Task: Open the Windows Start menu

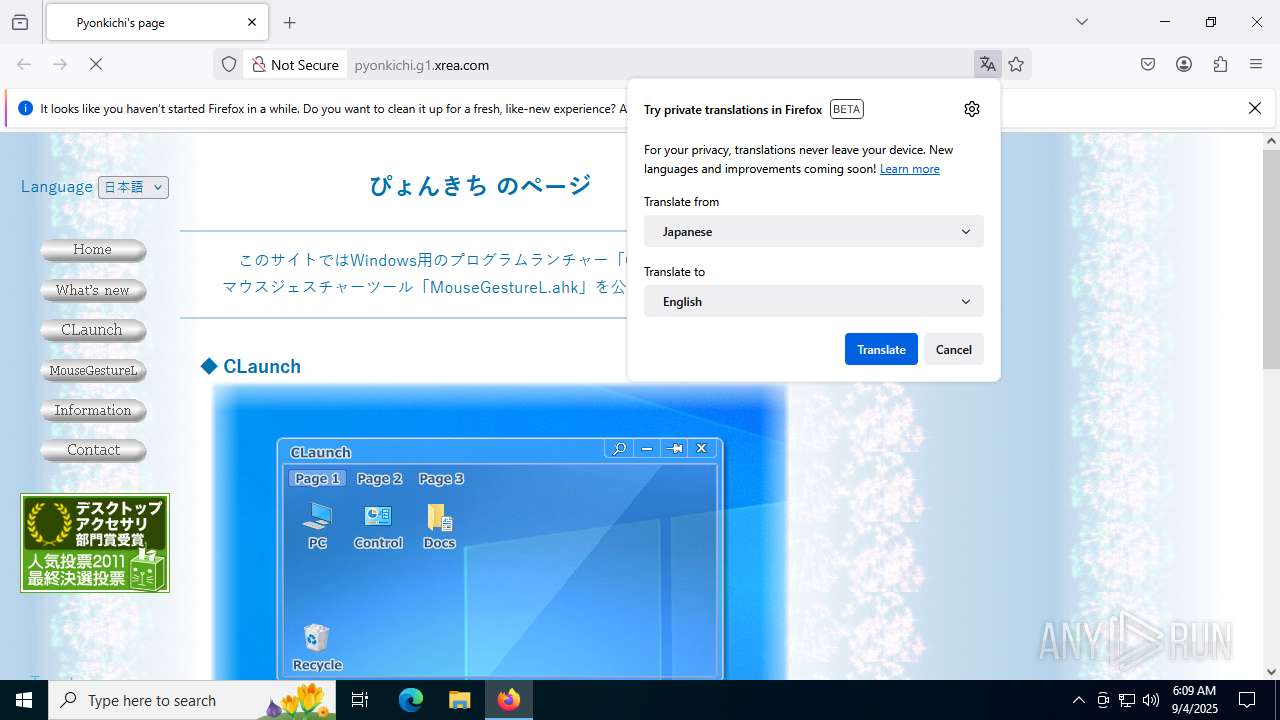Action: [x=24, y=700]
